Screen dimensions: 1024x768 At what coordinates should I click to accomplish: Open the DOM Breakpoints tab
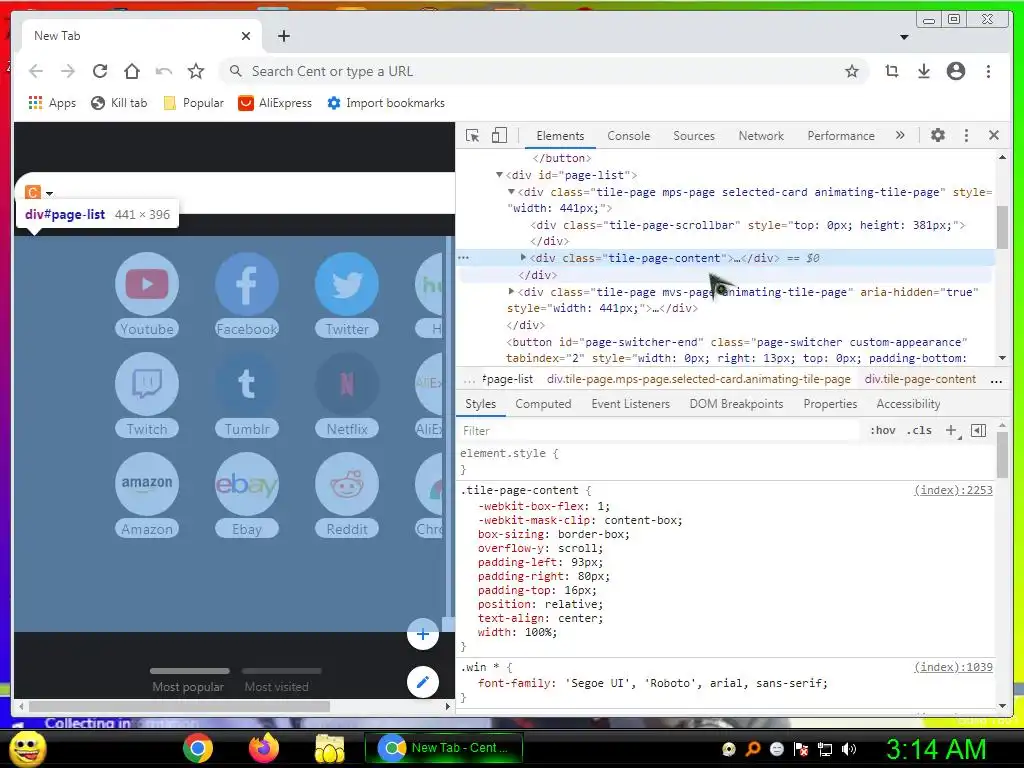pos(736,404)
